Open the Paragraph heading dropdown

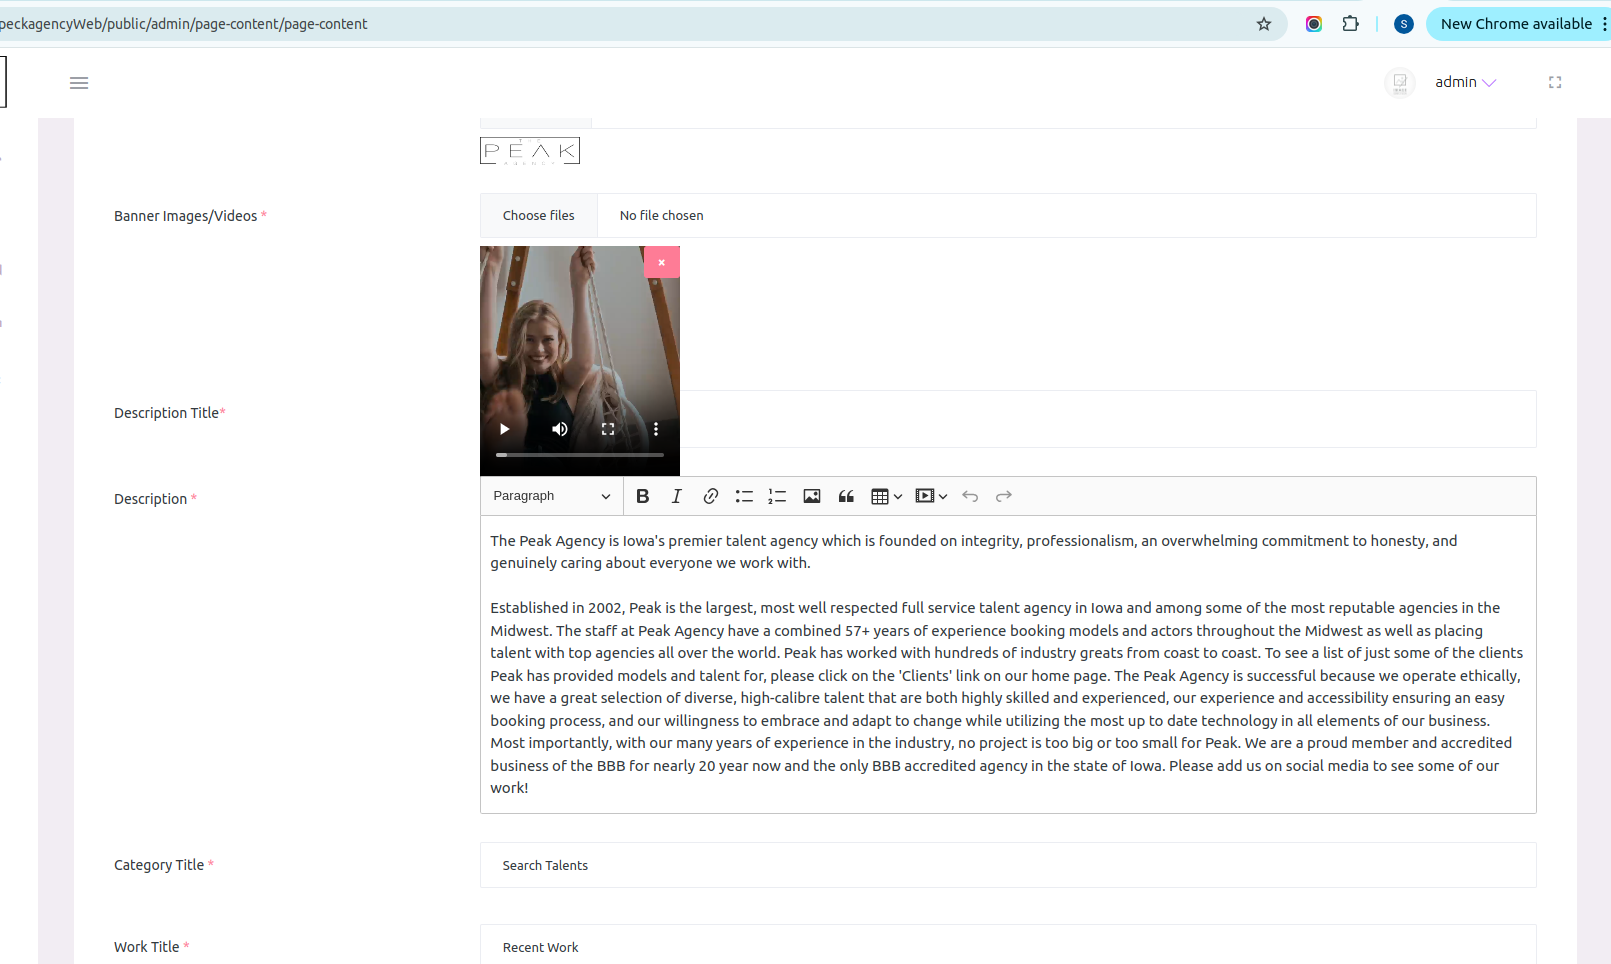point(551,496)
